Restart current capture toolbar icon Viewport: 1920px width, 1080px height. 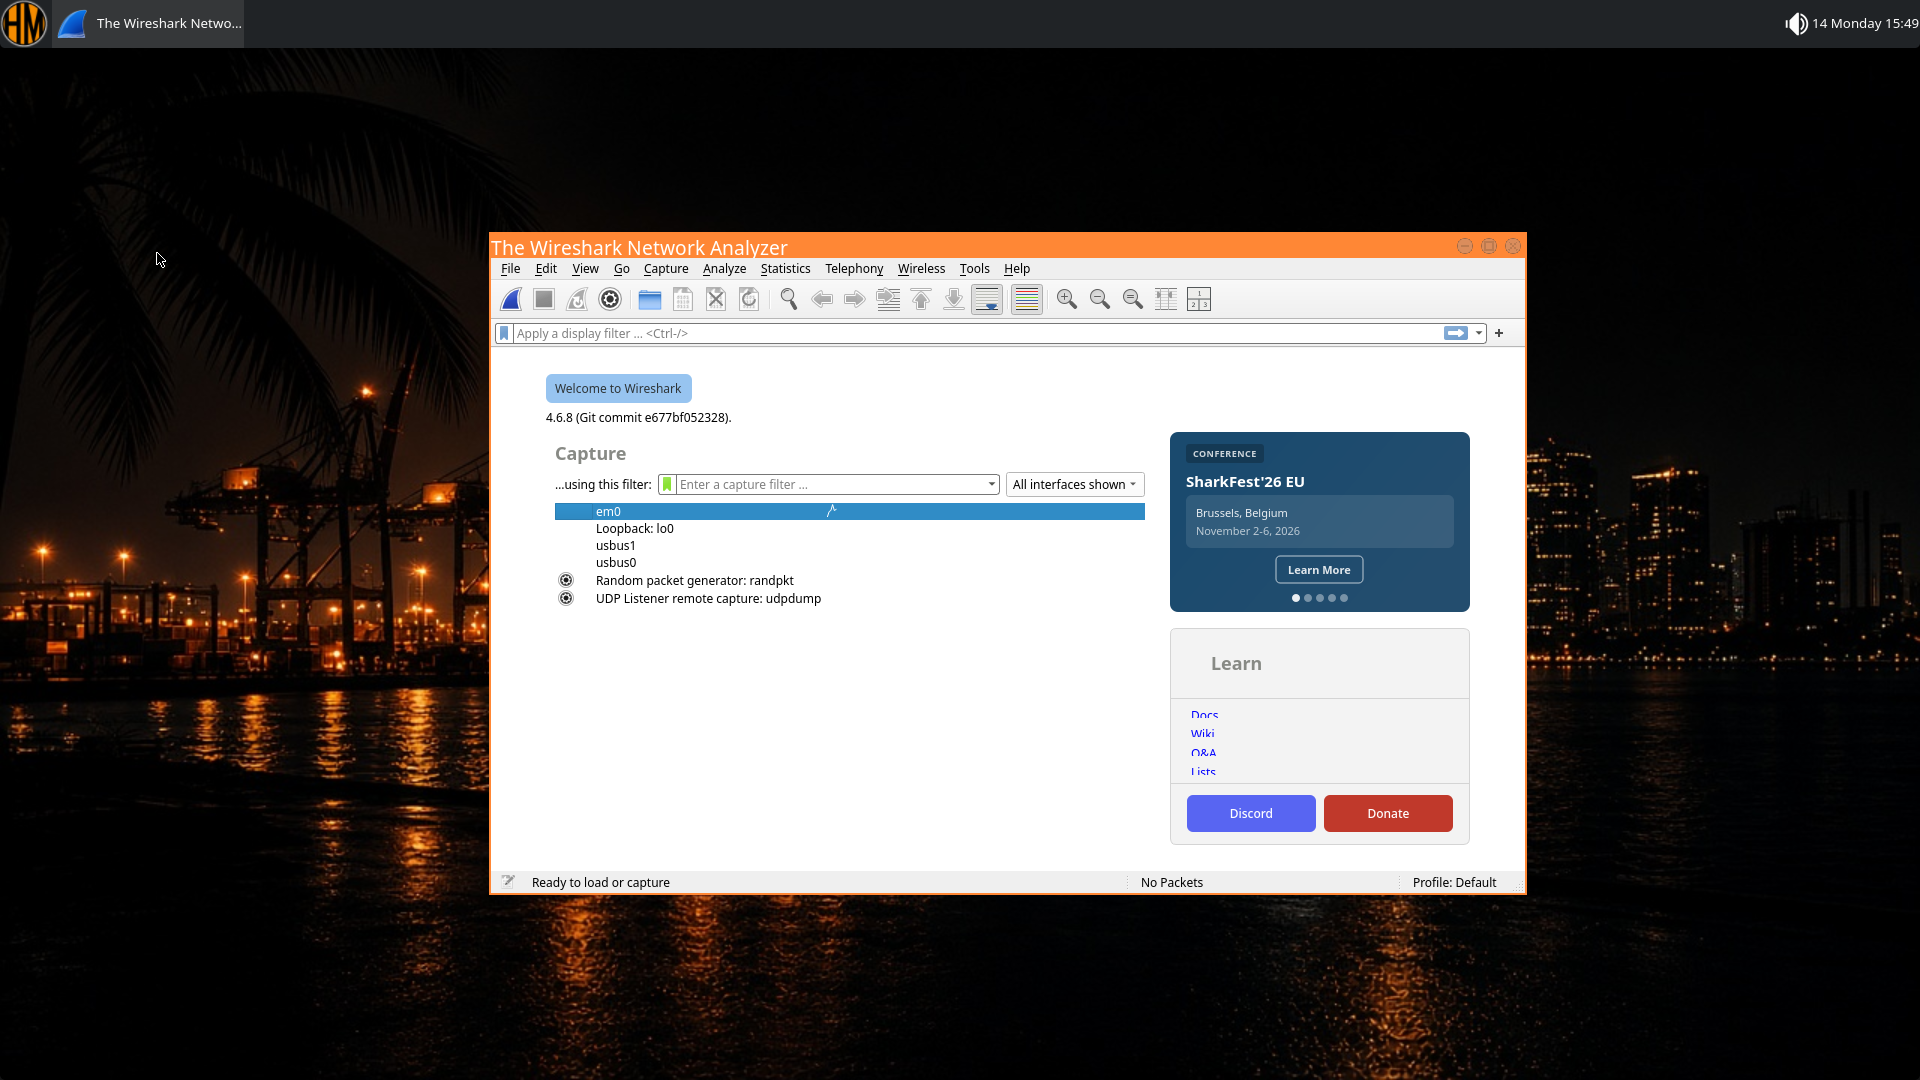pos(577,299)
